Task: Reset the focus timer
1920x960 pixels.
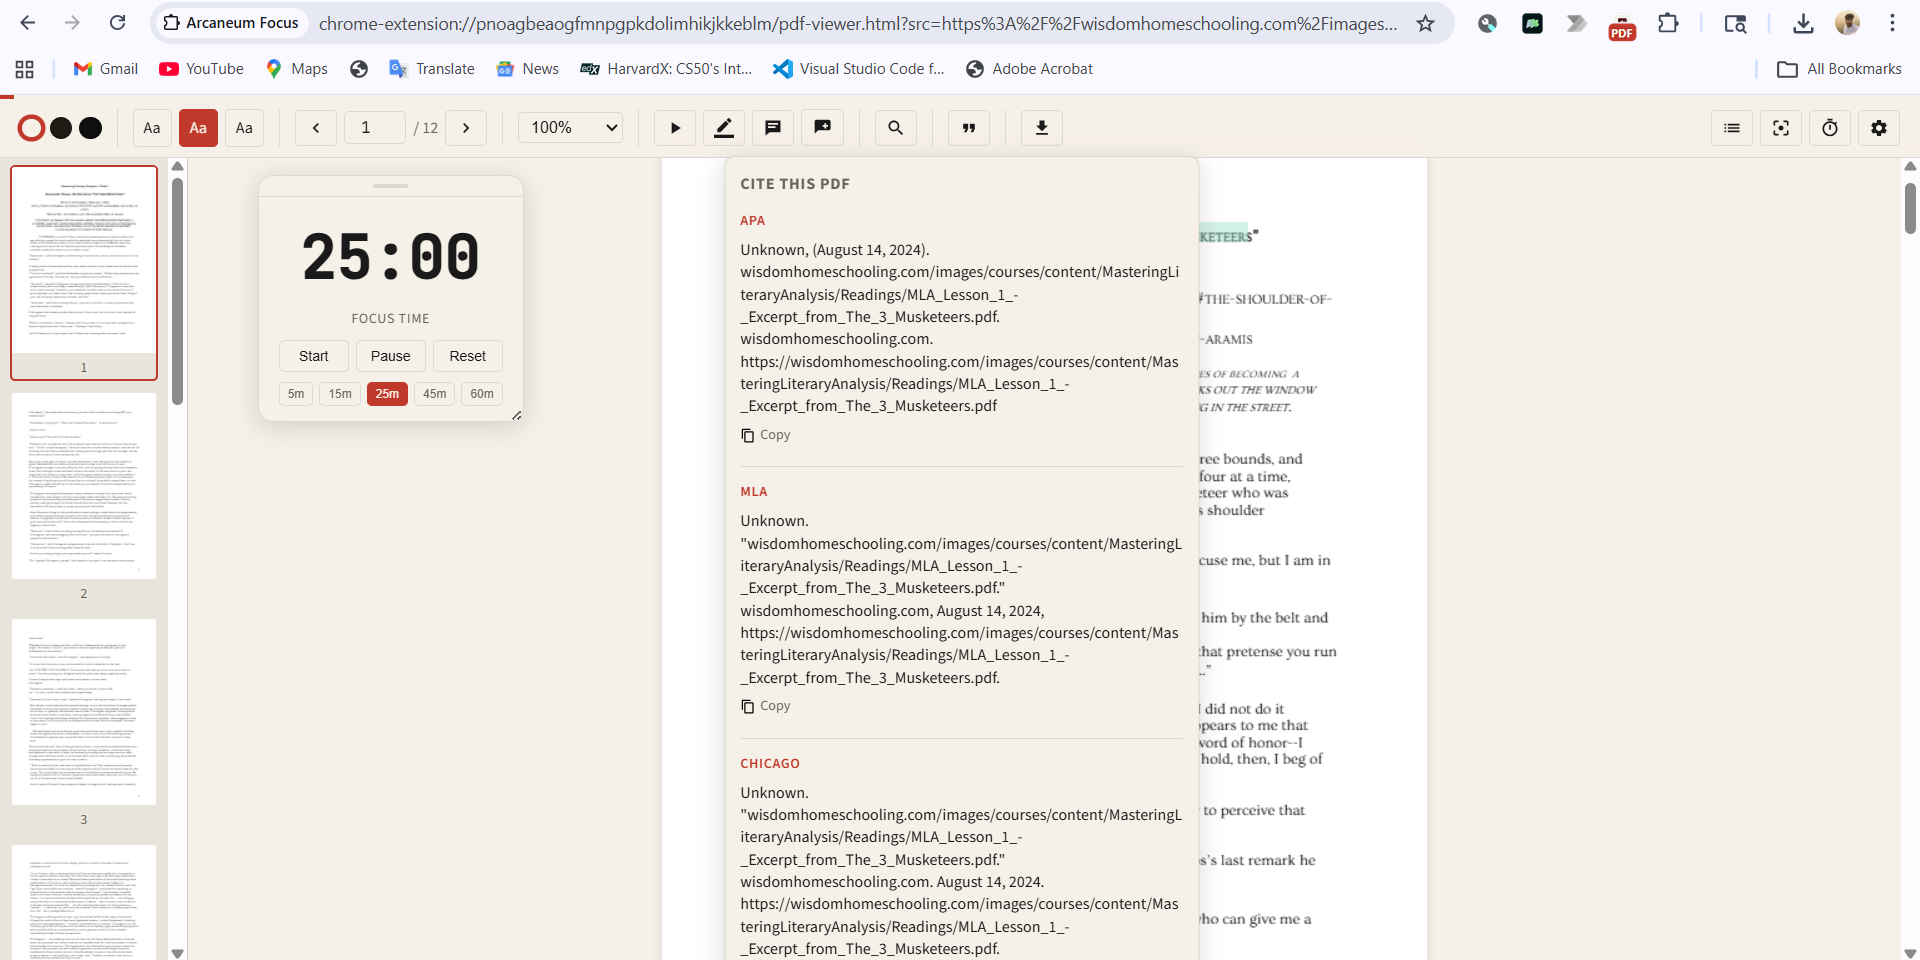Action: pyautogui.click(x=468, y=356)
